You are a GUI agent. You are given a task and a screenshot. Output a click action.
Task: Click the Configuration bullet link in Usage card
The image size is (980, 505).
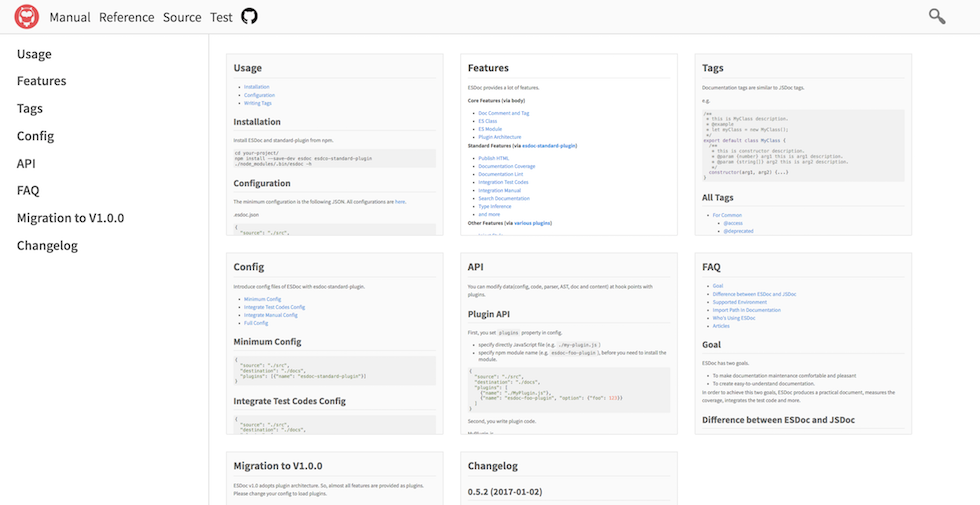coord(259,95)
